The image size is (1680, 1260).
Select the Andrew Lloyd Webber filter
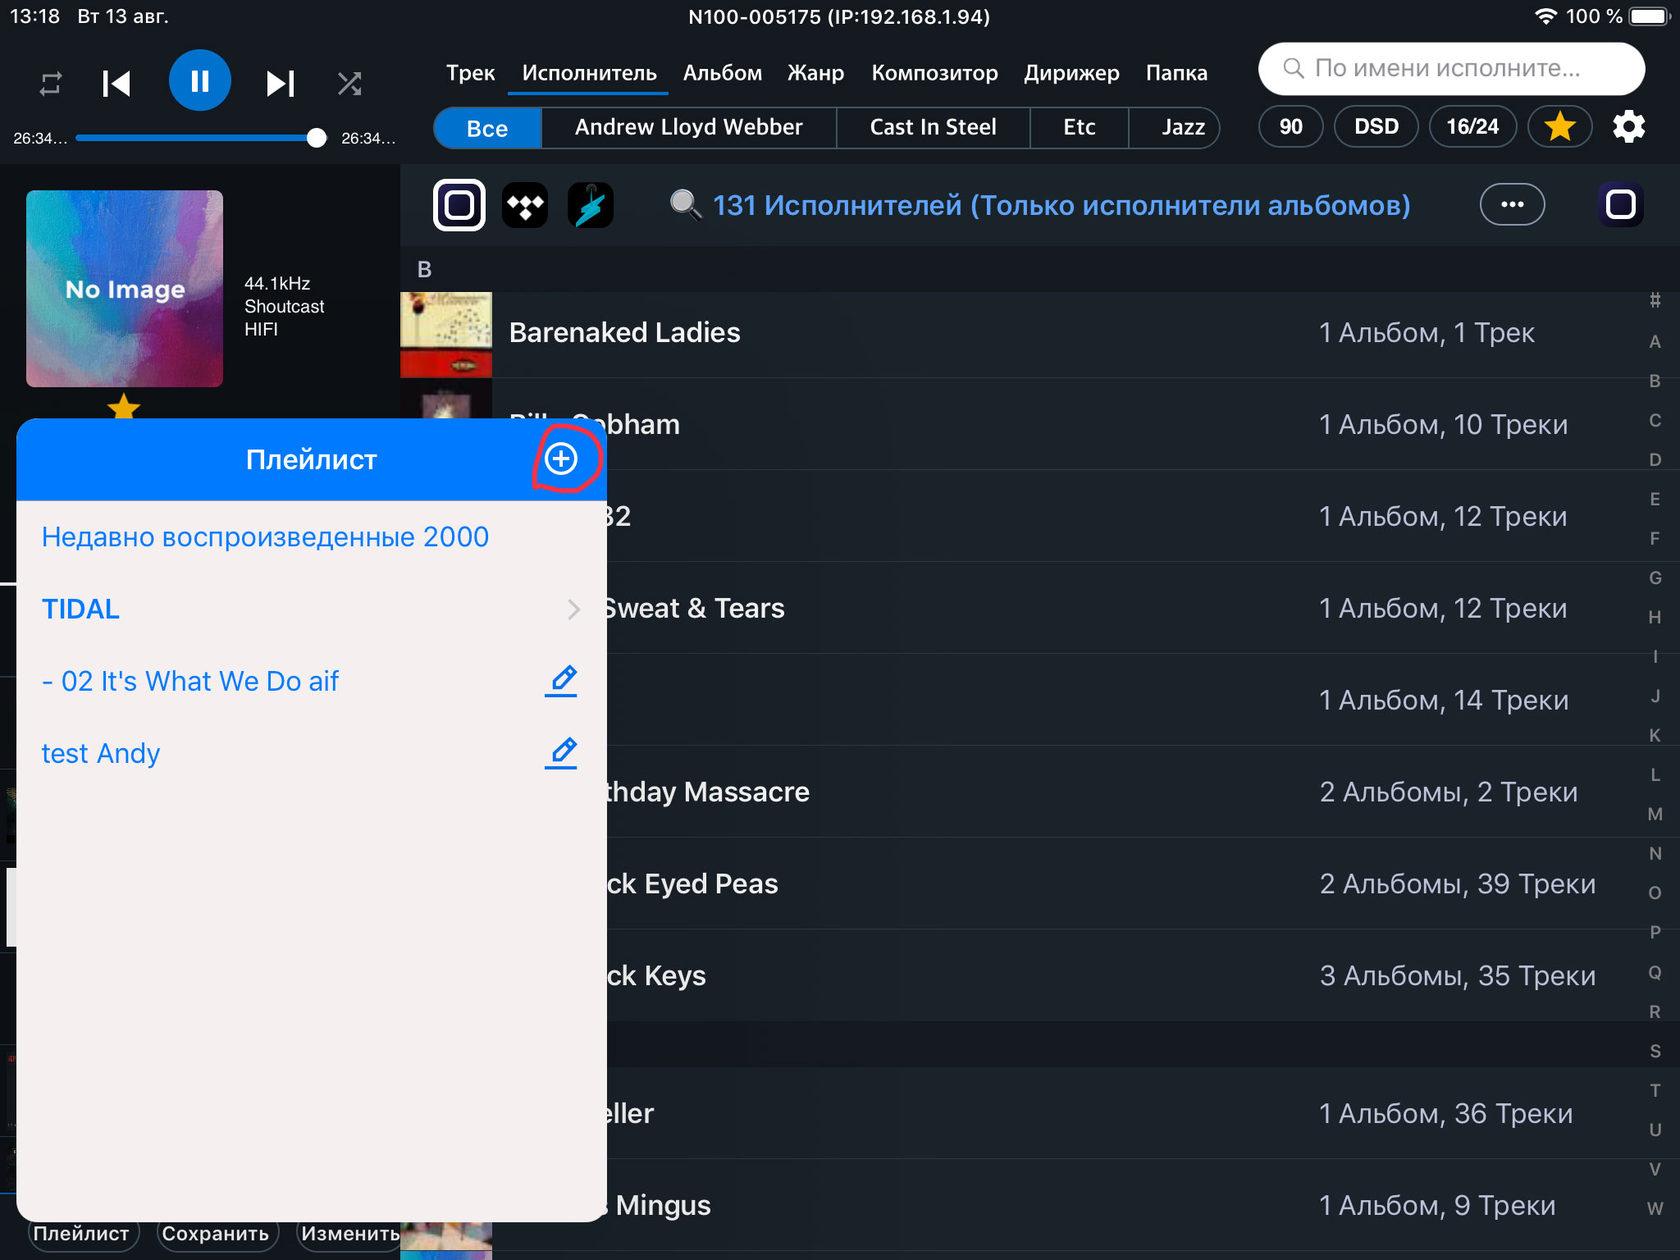[x=688, y=128]
